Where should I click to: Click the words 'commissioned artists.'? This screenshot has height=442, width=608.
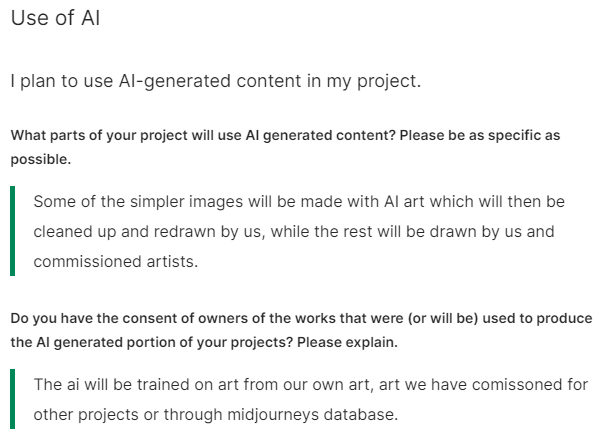tap(115, 262)
